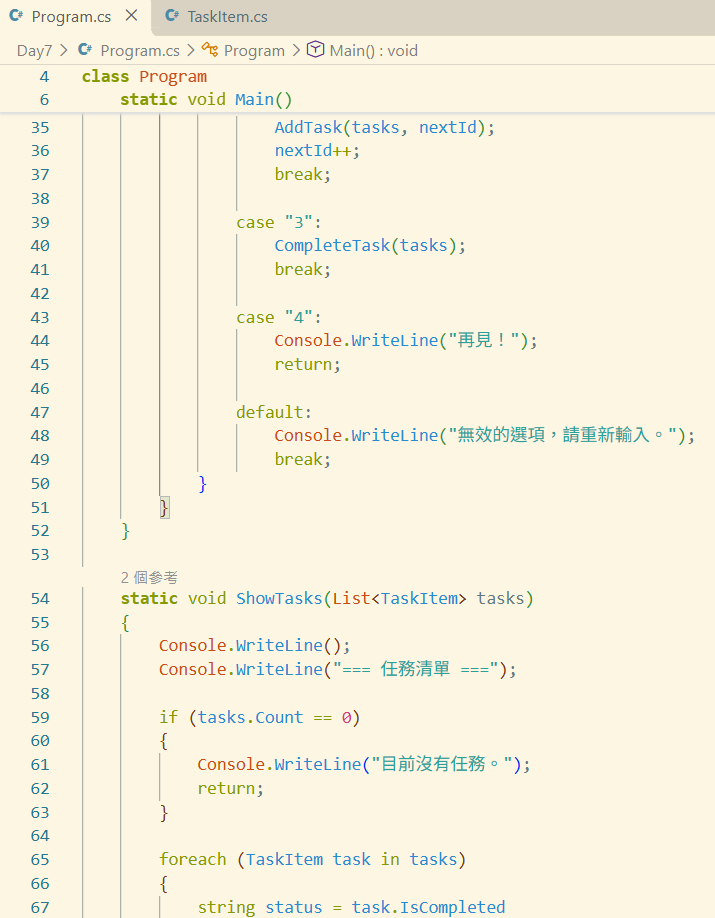This screenshot has height=918, width=715.
Task: Click return statement on line 62
Action: coord(231,789)
